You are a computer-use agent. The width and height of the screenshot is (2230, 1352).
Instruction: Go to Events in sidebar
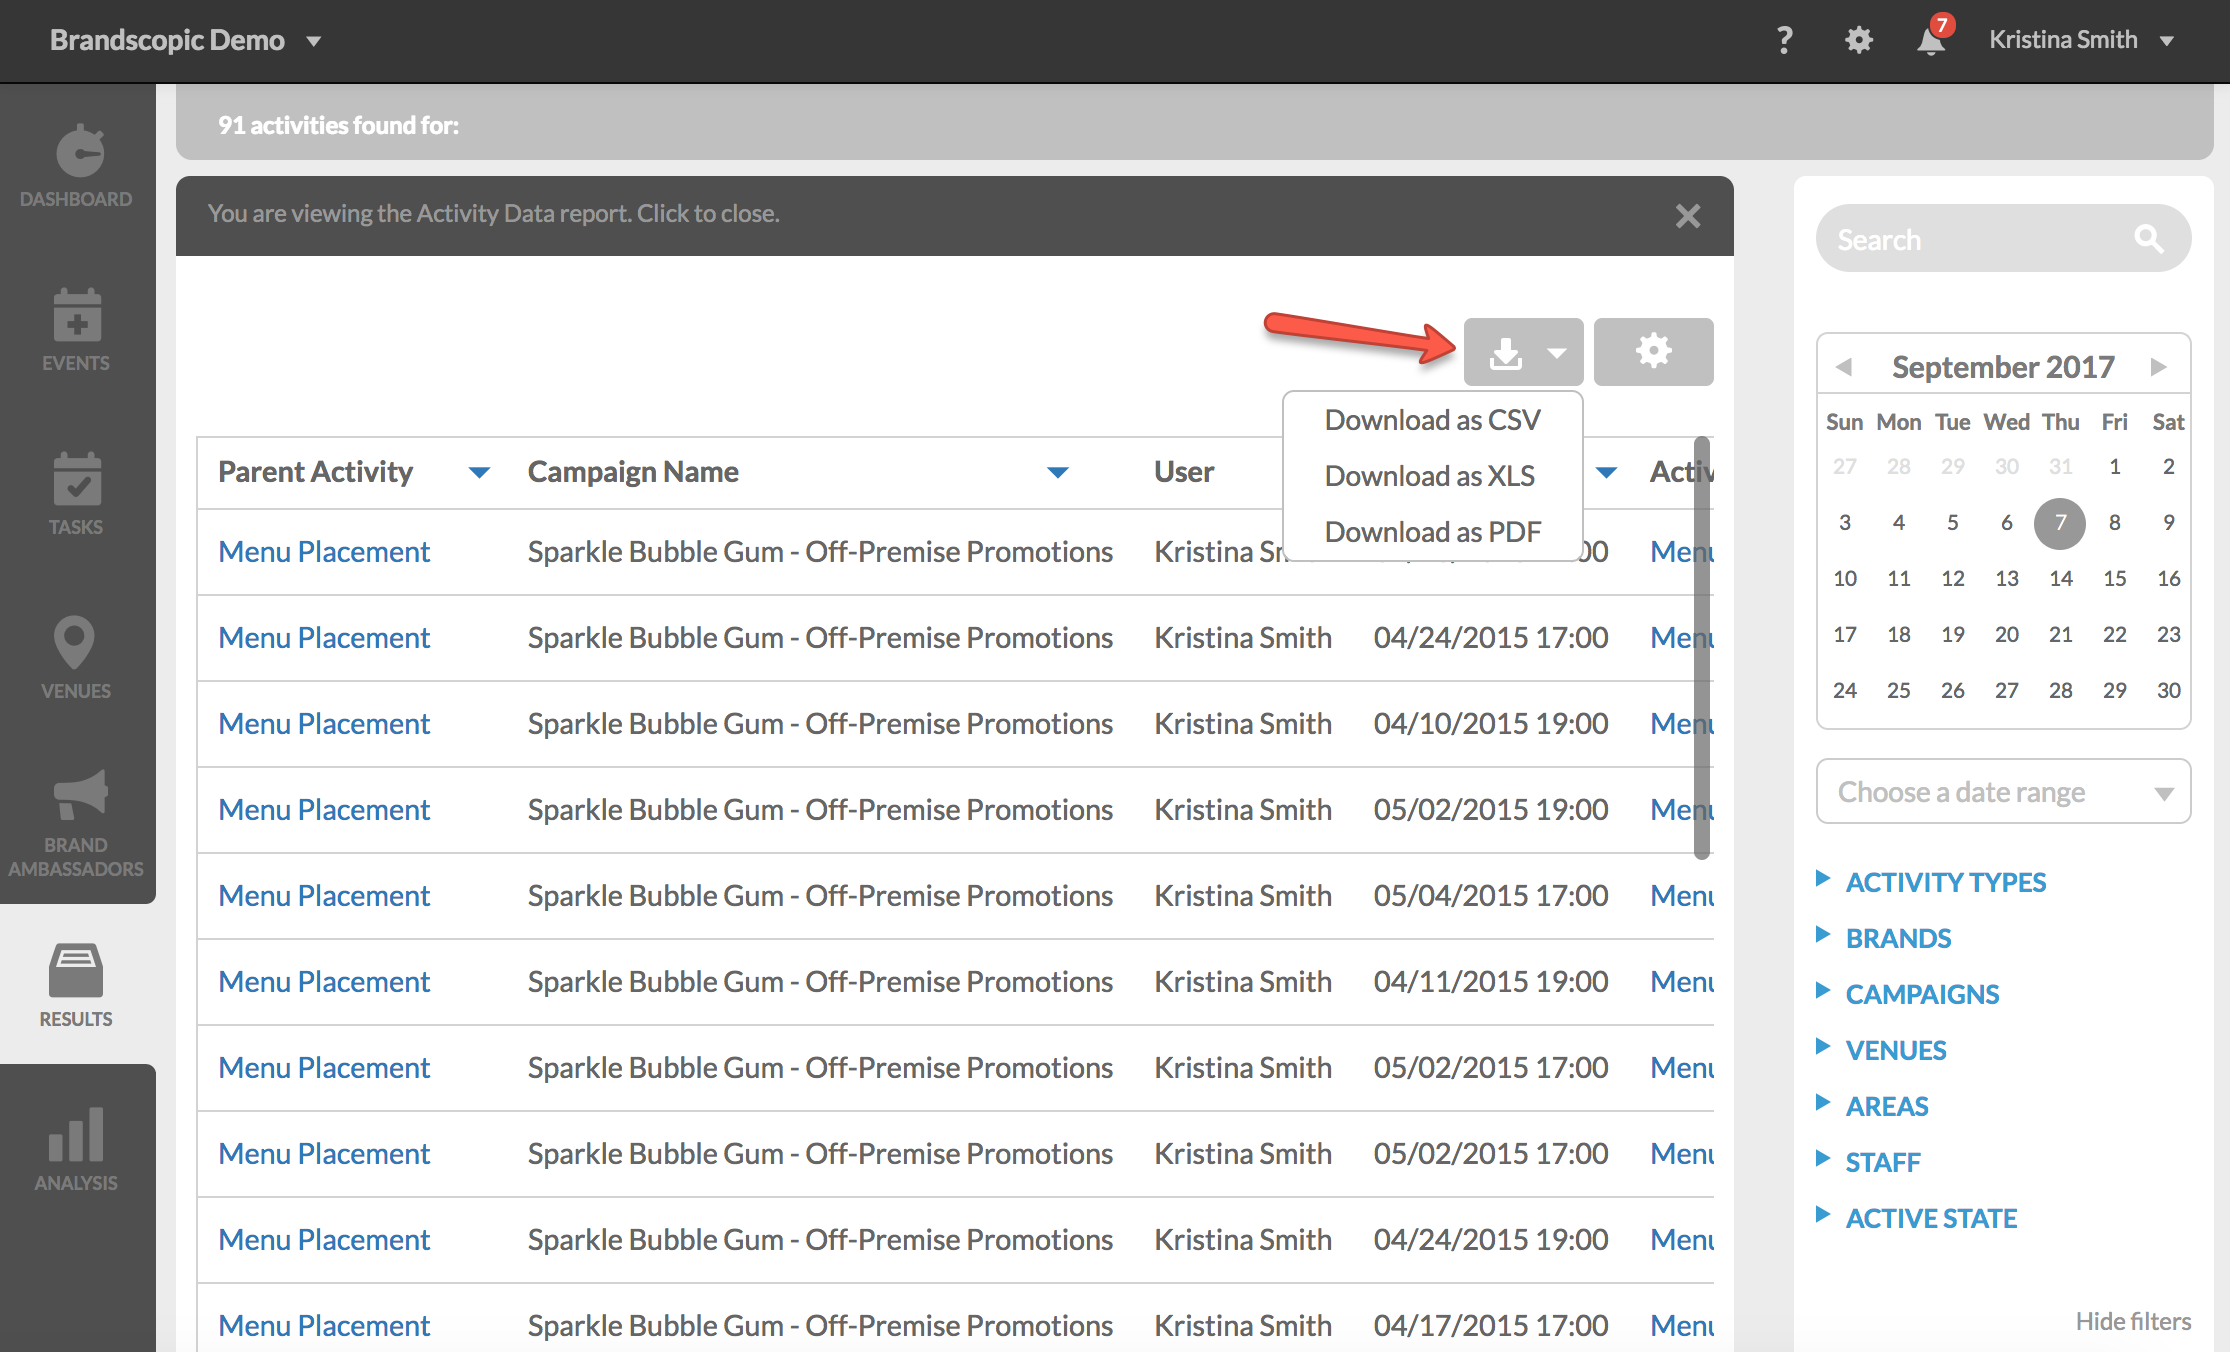77,330
